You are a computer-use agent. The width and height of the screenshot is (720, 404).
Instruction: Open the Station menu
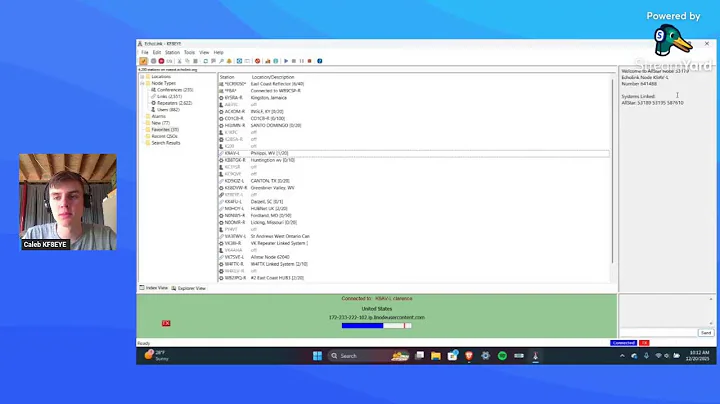pyautogui.click(x=172, y=53)
